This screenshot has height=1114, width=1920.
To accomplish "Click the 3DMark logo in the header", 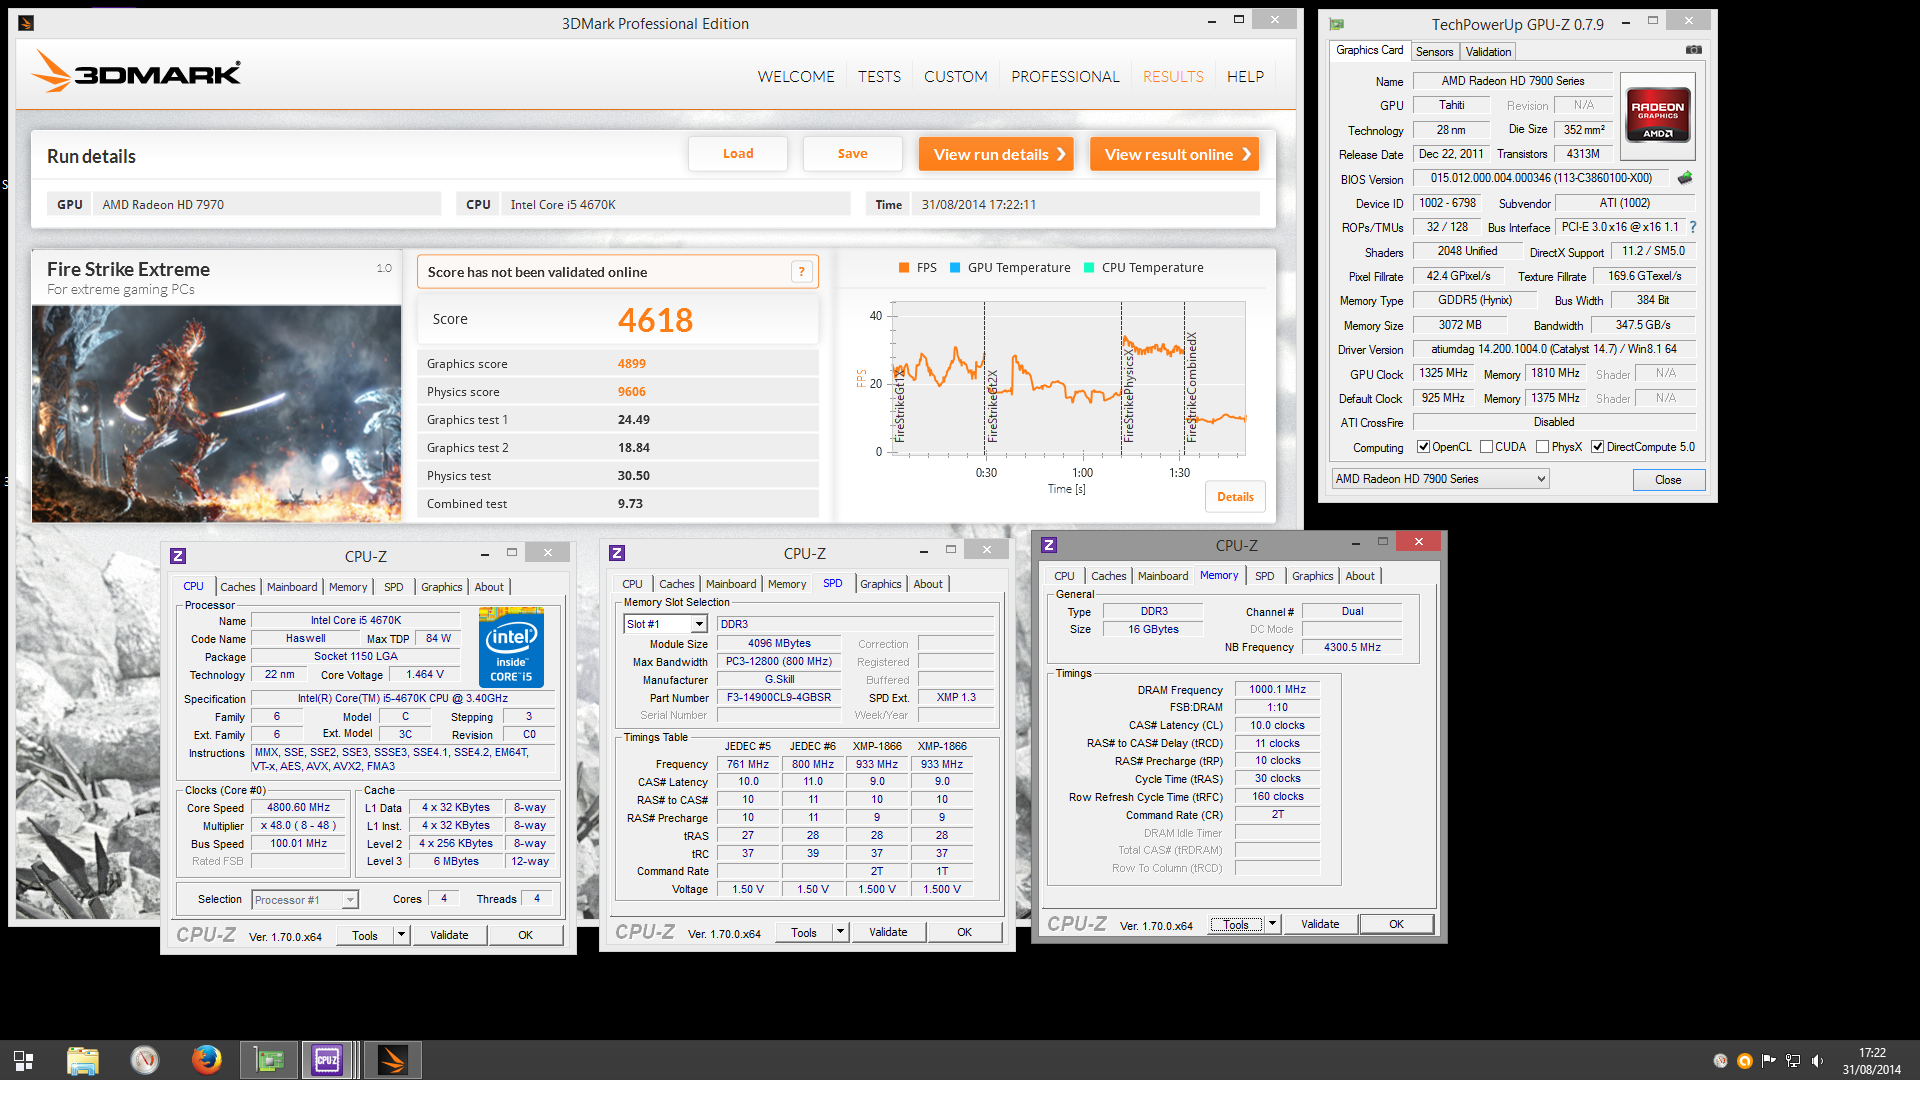I will [x=137, y=72].
